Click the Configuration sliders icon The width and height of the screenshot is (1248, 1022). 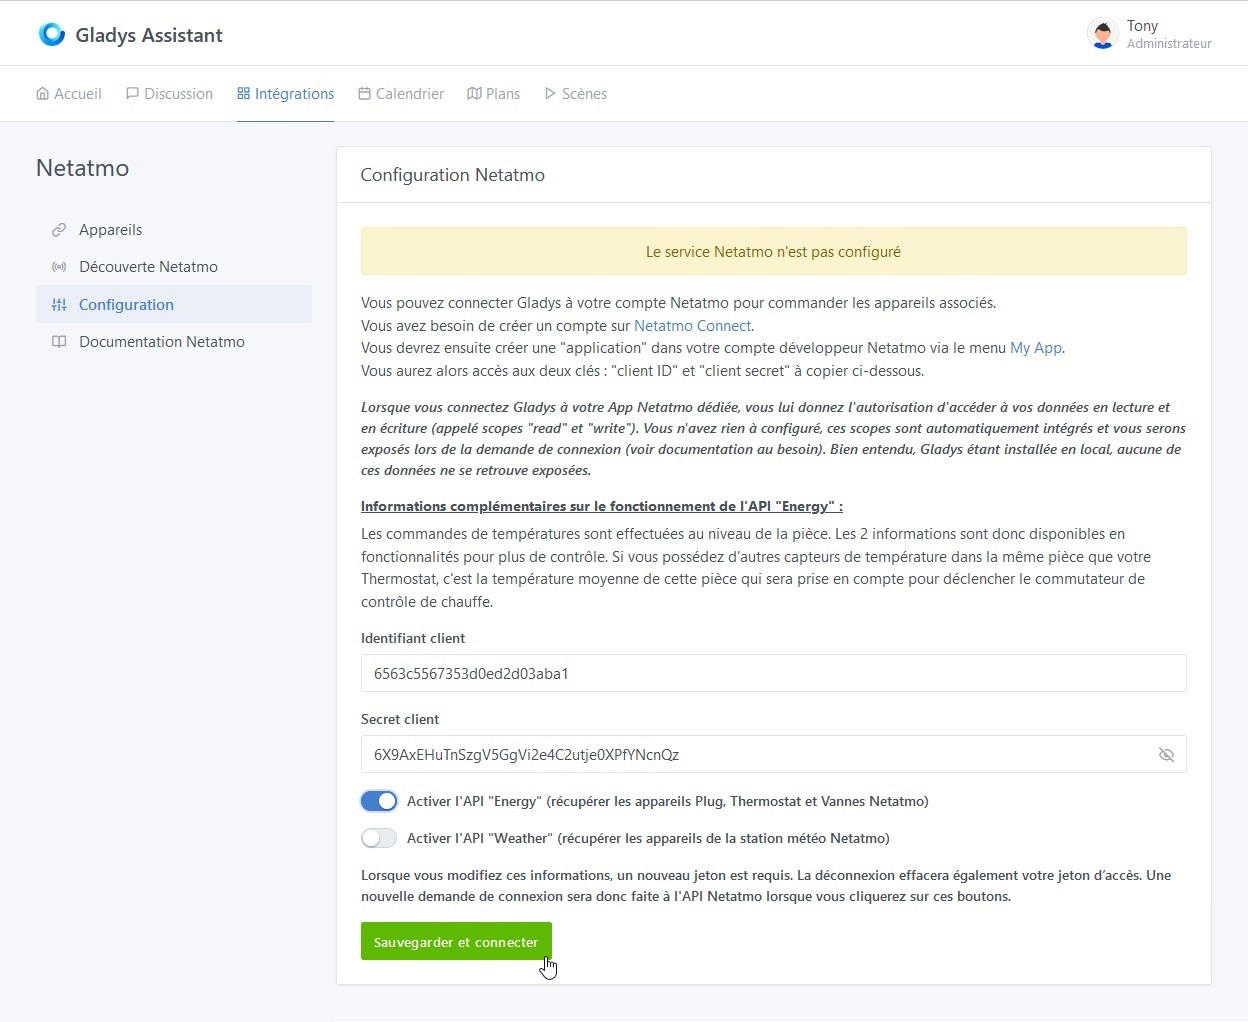[60, 304]
